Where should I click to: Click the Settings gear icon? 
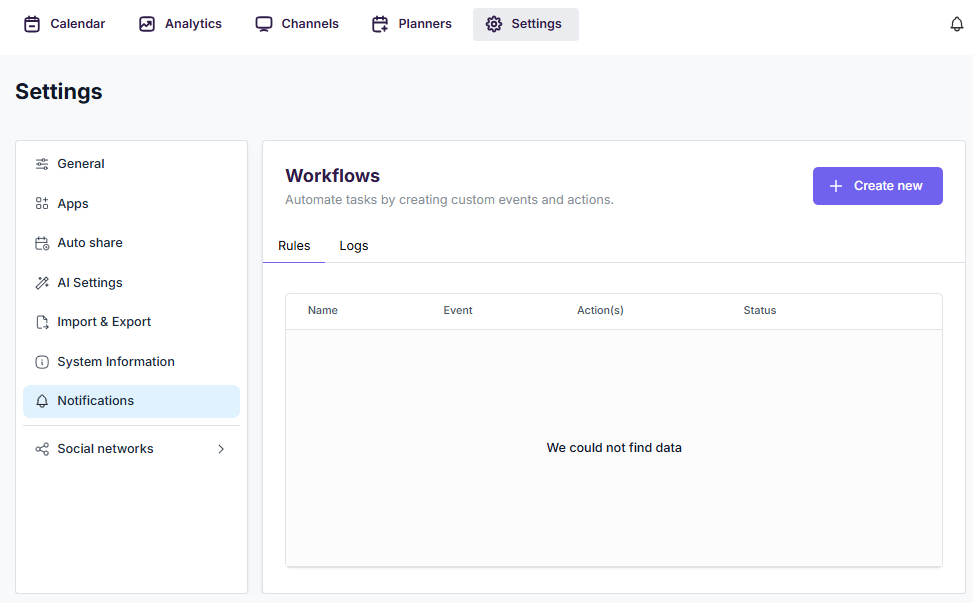tap(494, 24)
